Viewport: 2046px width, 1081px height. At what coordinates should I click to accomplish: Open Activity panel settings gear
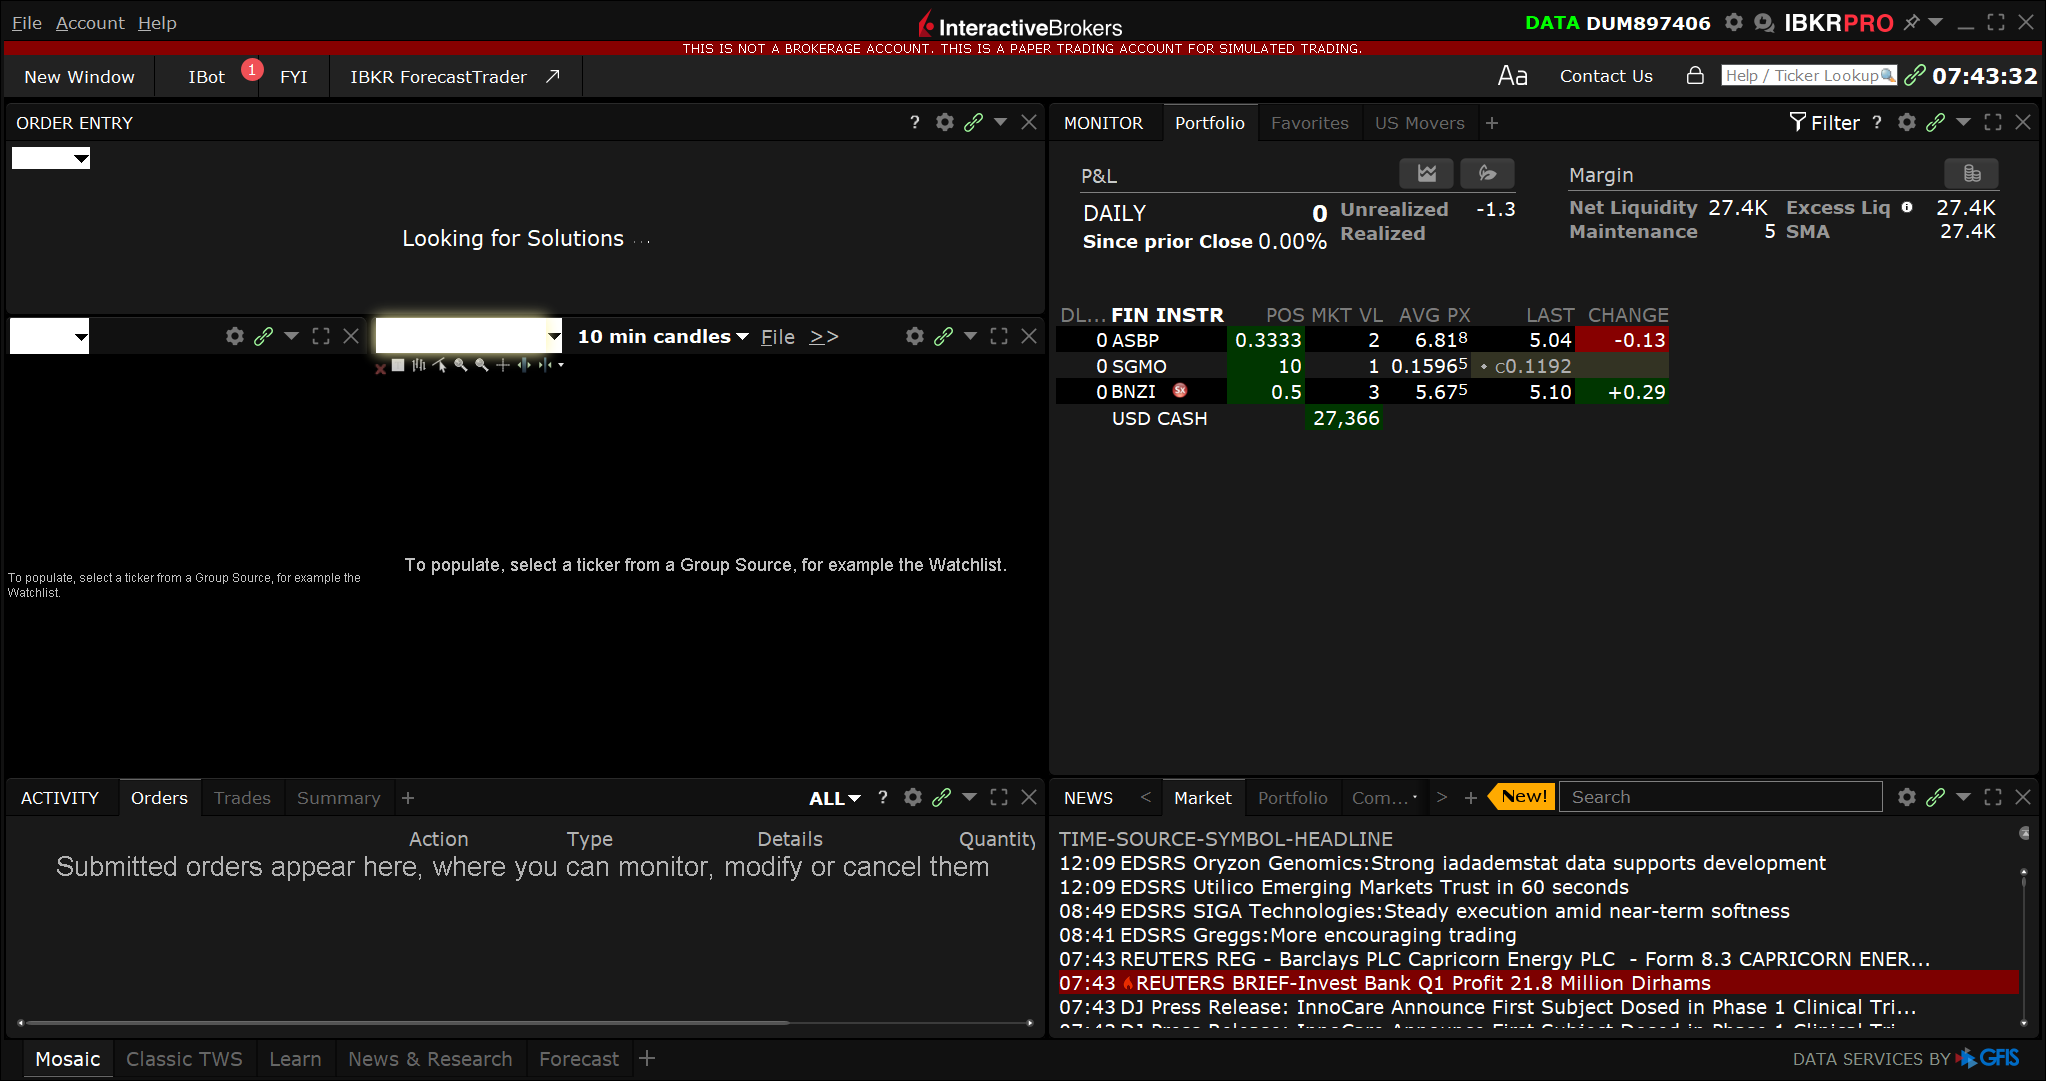(913, 797)
